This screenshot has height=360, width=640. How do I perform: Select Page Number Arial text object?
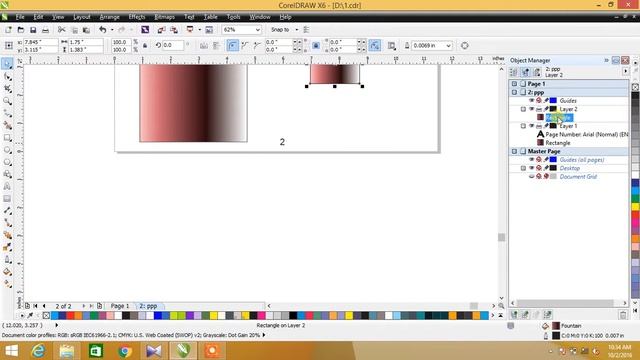(587, 134)
